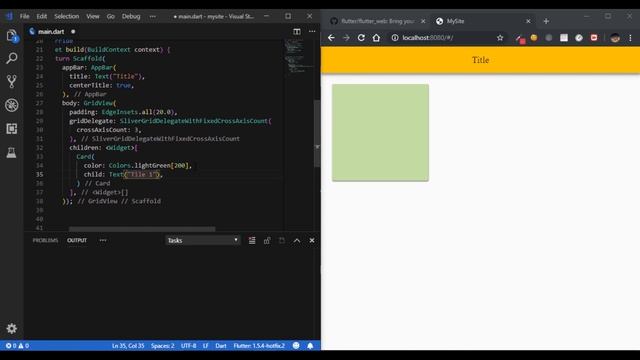This screenshot has width=640, height=360.
Task: Switch to the PROBLEMS panel tab
Action: coord(45,240)
